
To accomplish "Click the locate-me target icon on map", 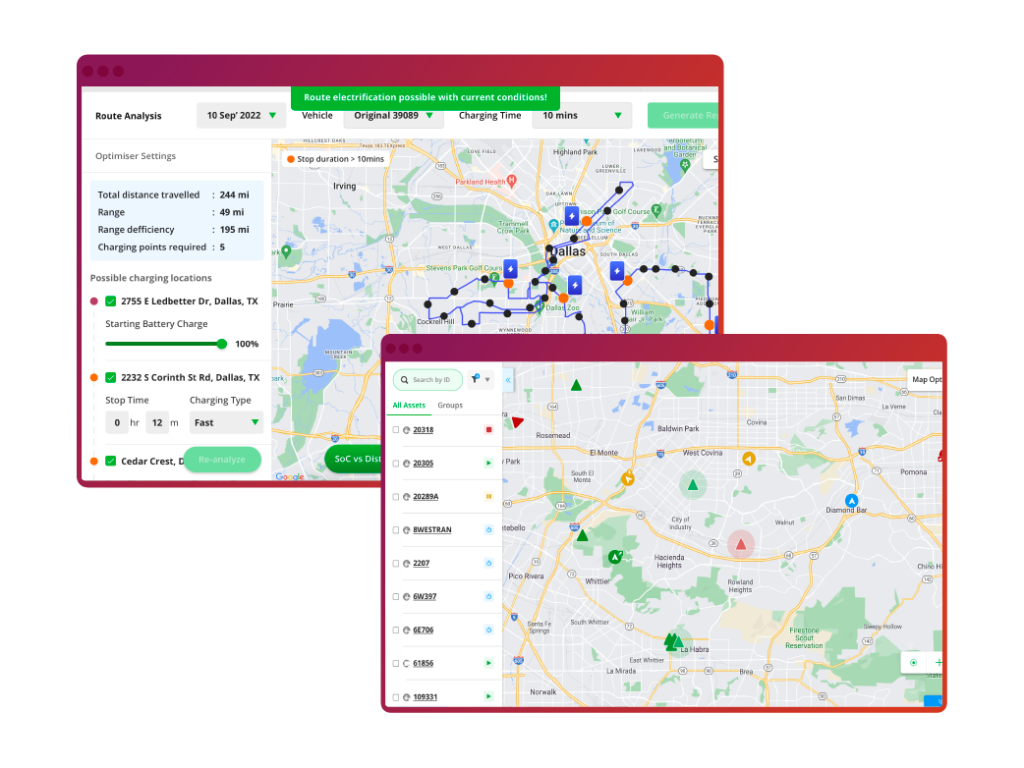I will (913, 662).
